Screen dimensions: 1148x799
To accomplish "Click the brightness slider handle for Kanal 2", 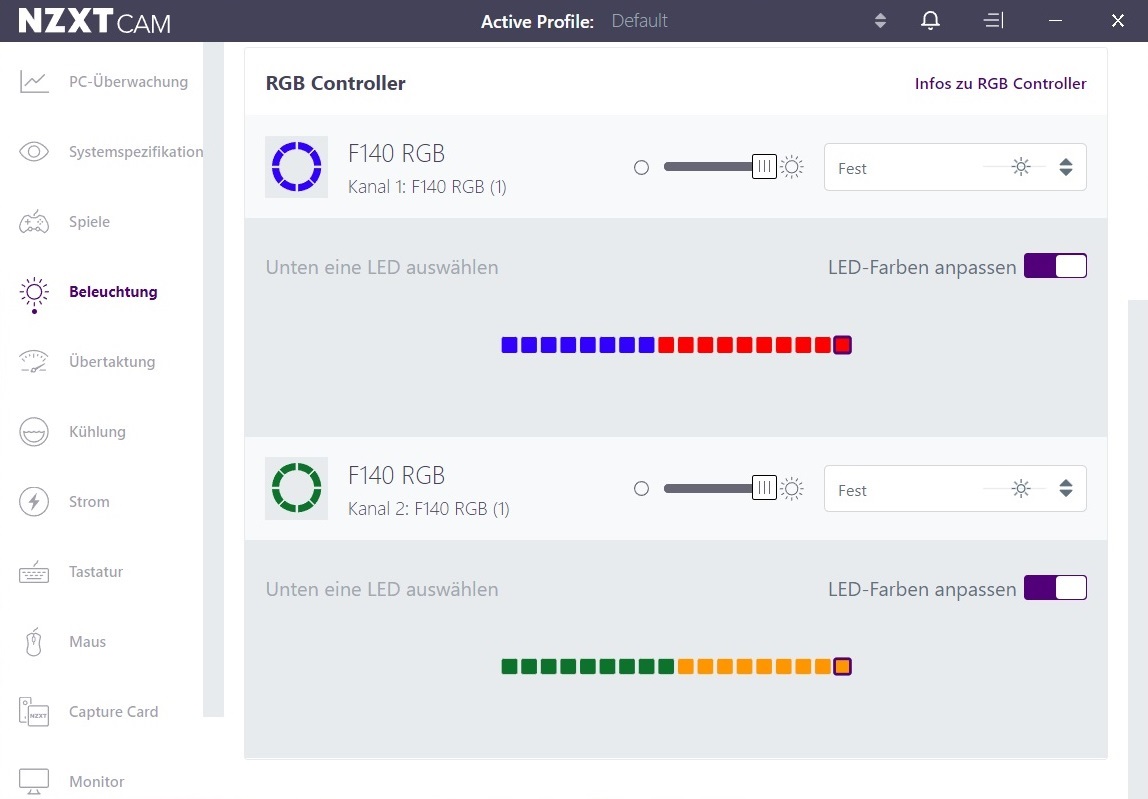I will point(764,488).
